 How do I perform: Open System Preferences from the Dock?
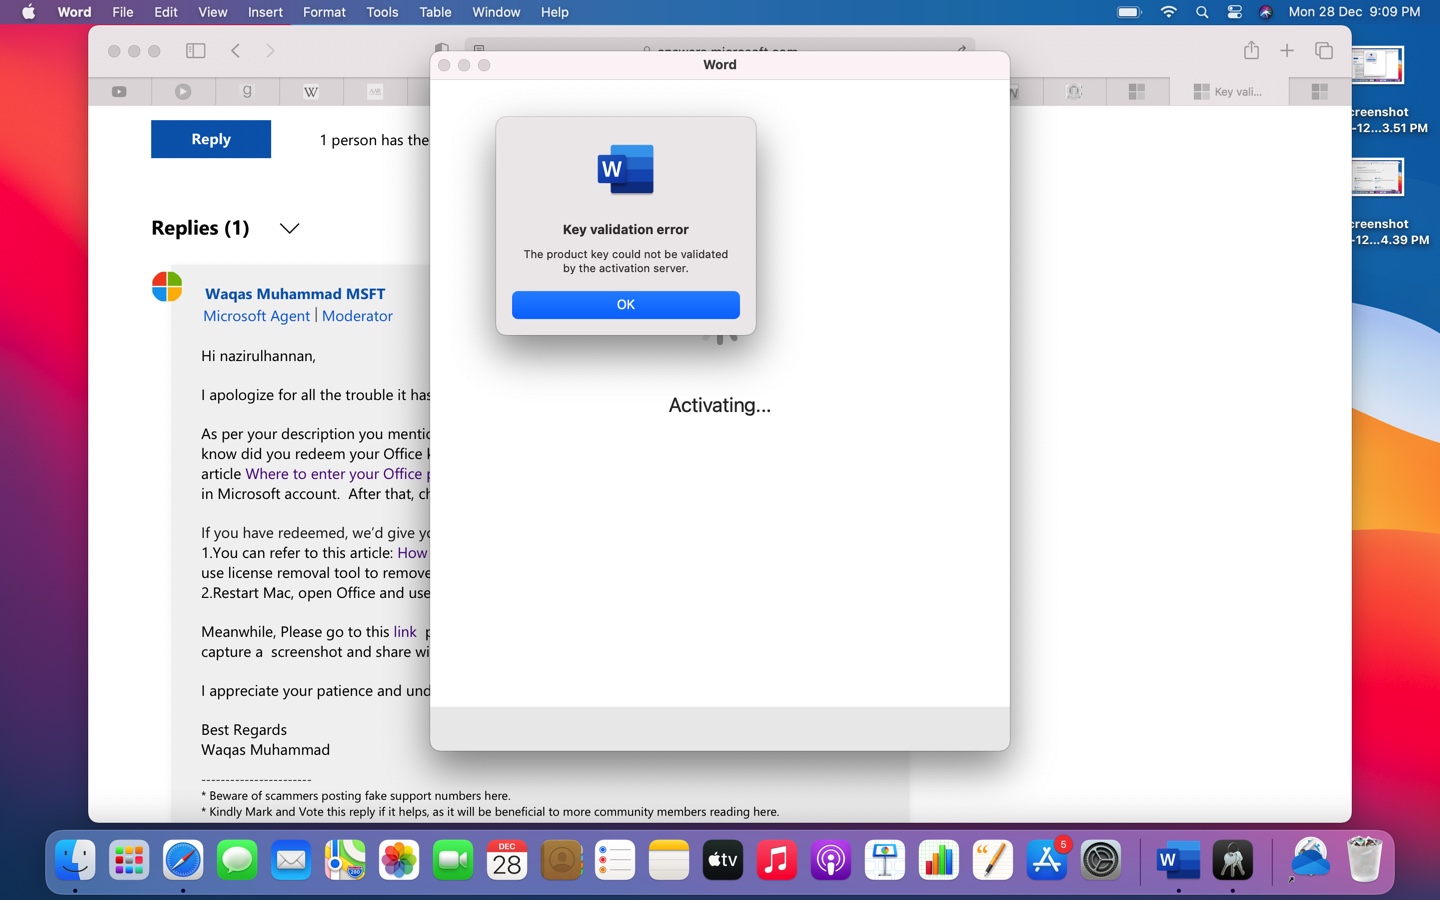[1101, 860]
